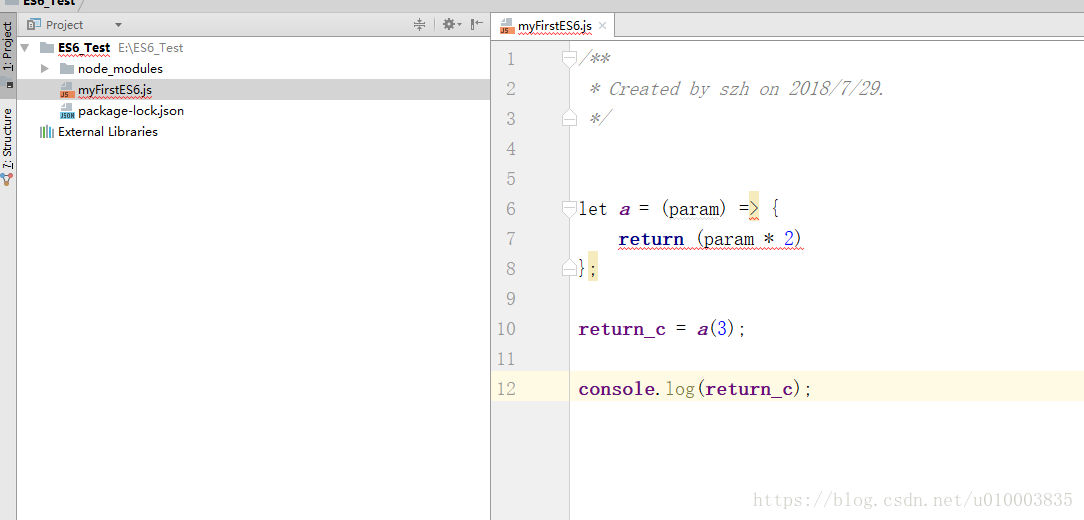Hide the Project panel with hide icon
This screenshot has height=520, width=1084.
pyautogui.click(x=476, y=25)
